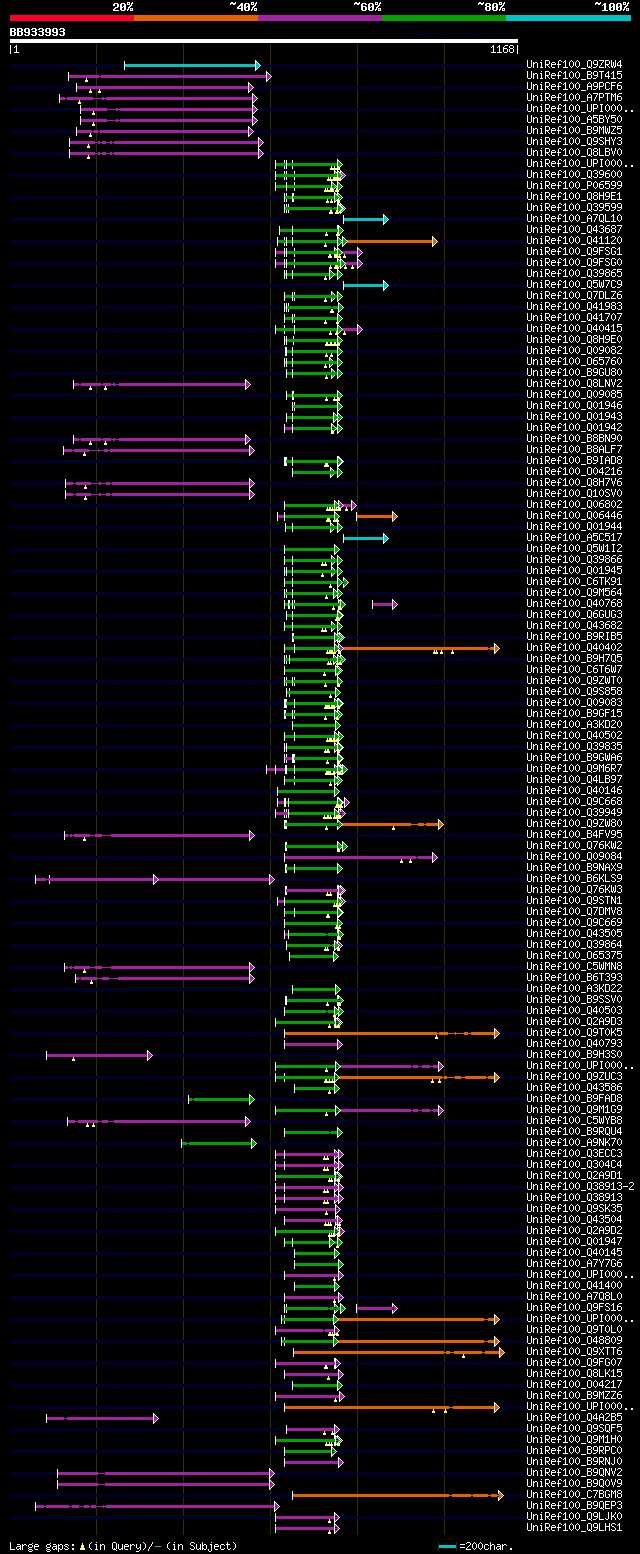Viewport: 640px width, 1554px height.
Task: Click the orange ~40% legend color segment
Action: coord(195,18)
